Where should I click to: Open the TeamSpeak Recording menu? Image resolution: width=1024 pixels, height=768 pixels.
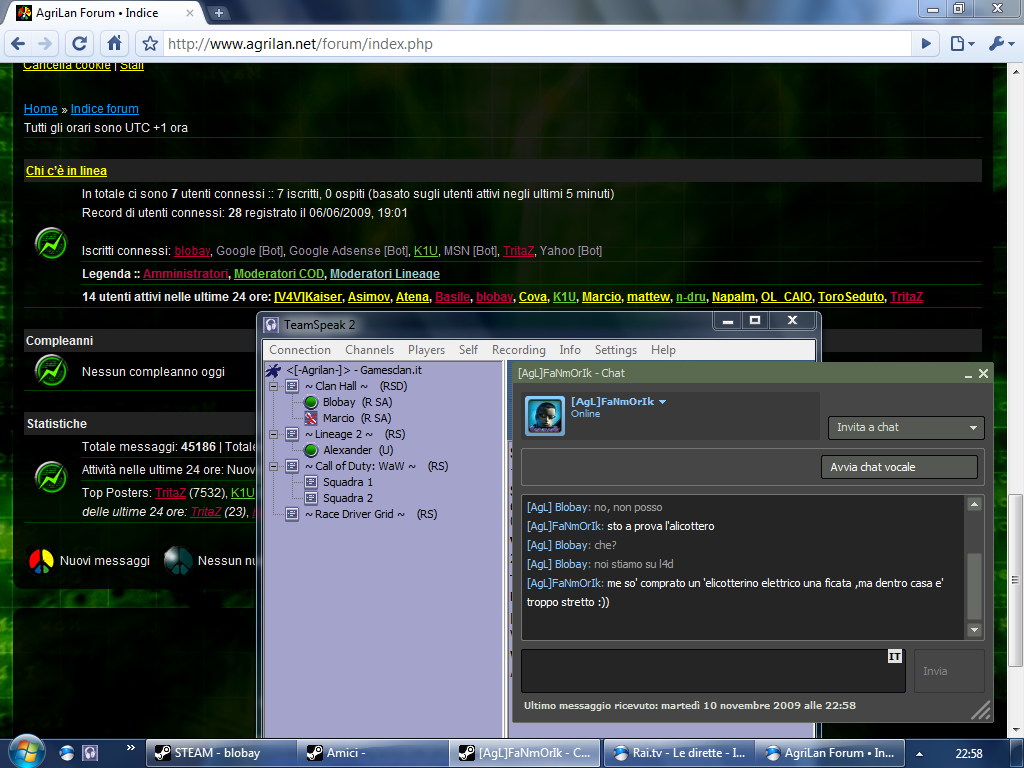pyautogui.click(x=519, y=350)
